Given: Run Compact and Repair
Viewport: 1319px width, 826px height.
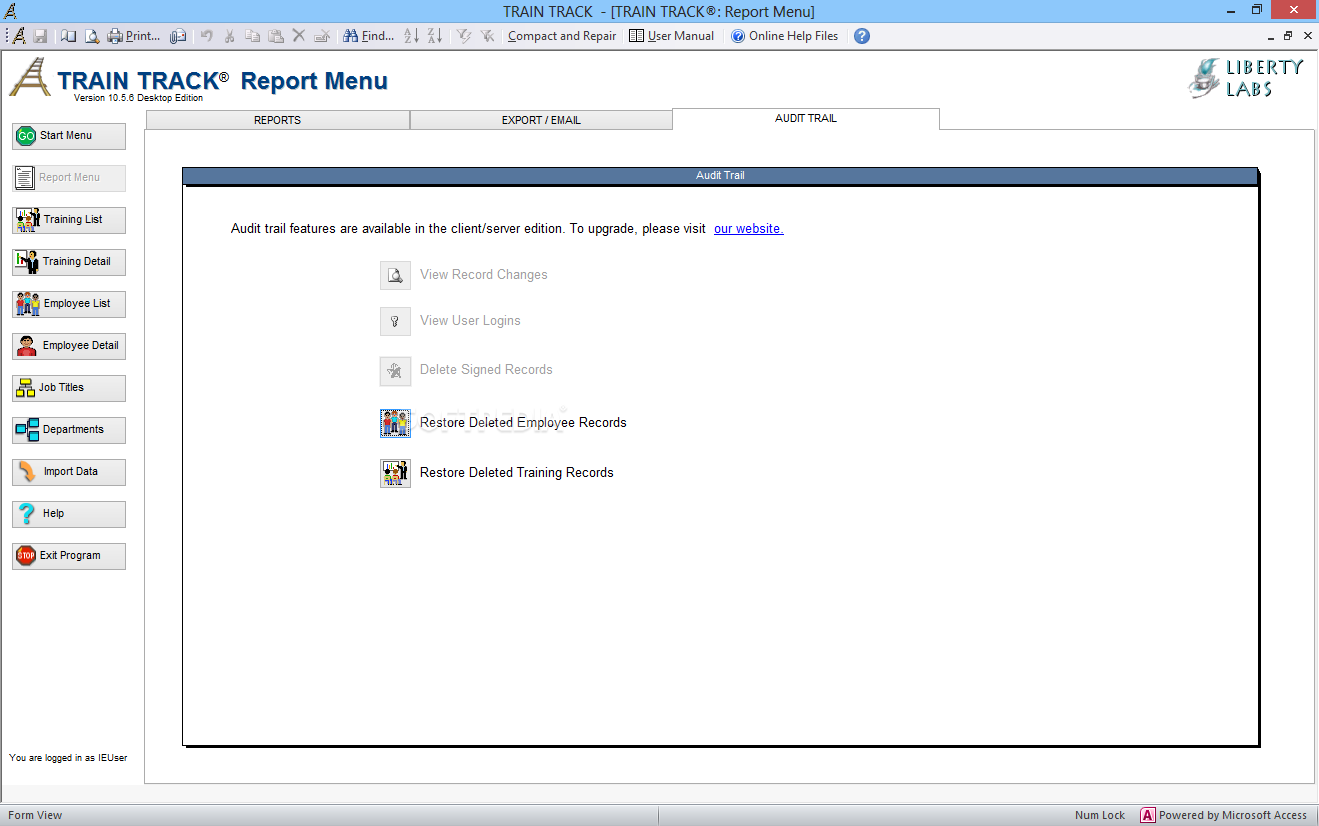Looking at the screenshot, I should click(x=562, y=36).
